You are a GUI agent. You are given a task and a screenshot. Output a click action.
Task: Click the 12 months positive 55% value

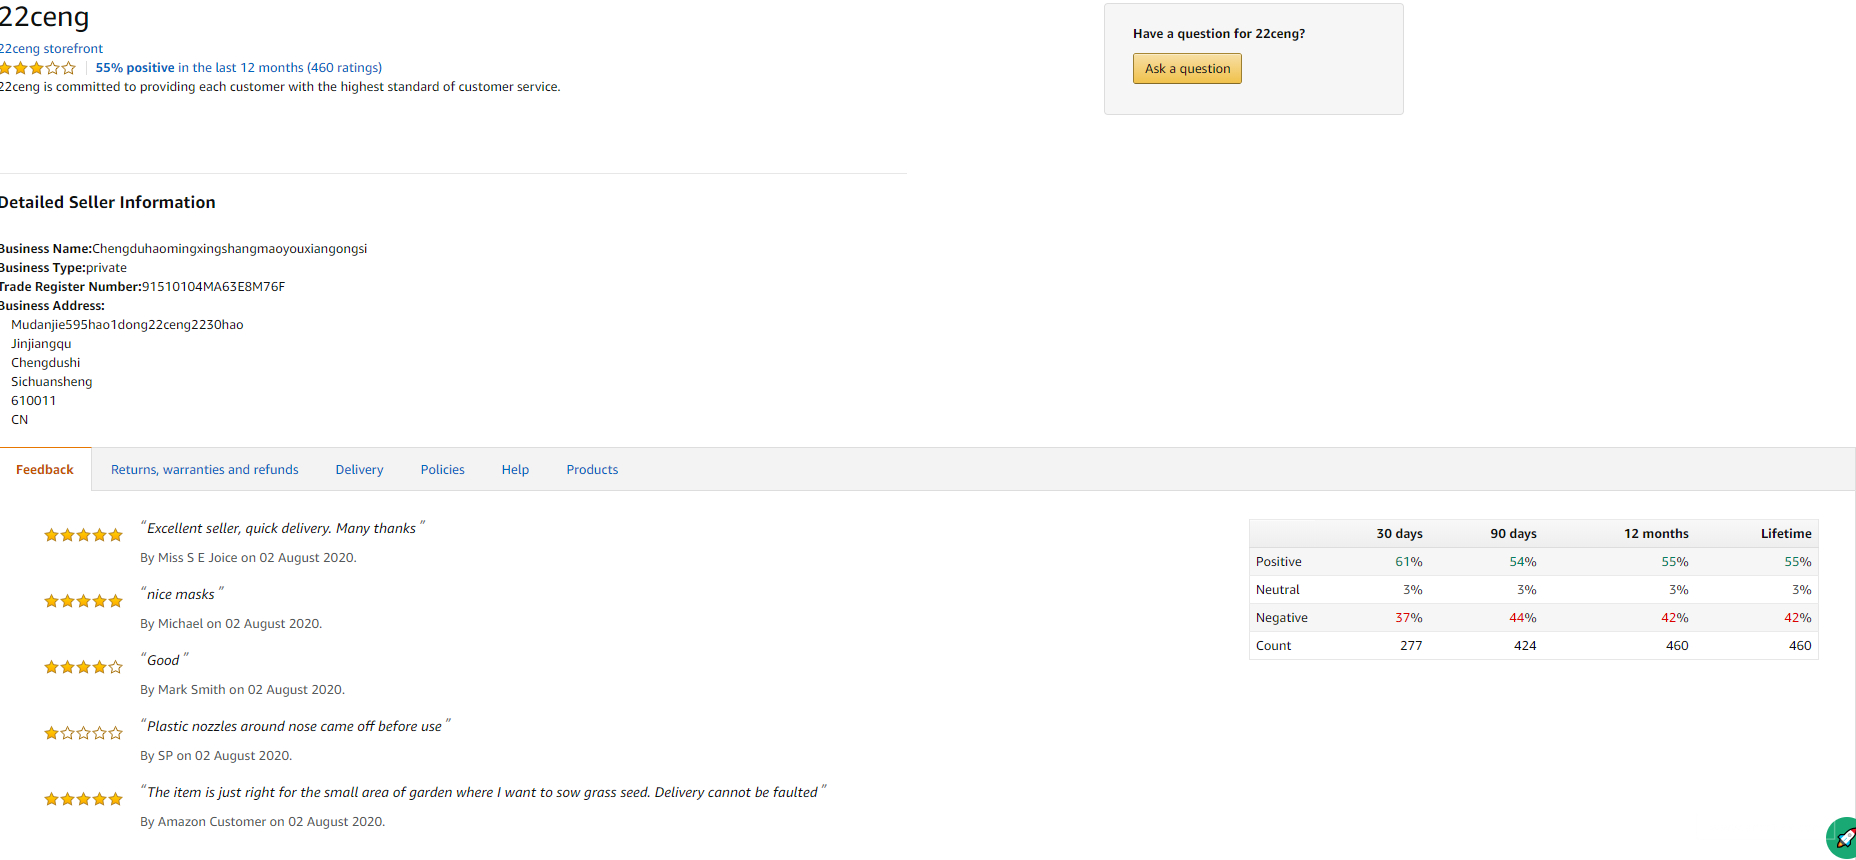click(x=1674, y=562)
